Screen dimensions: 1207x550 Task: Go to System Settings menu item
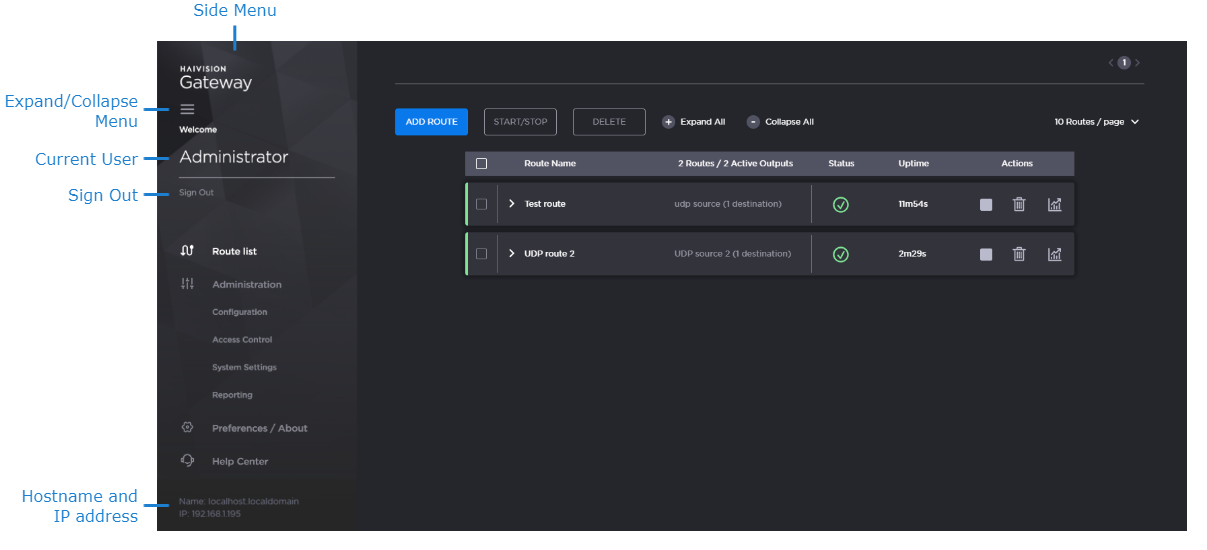(244, 367)
